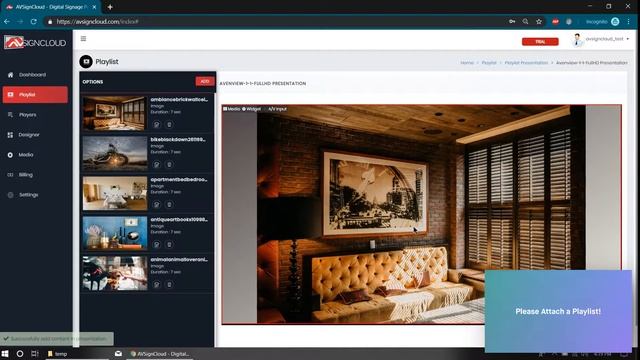
Task: Edit the bikeblackdawn playlist item
Action: pos(157,164)
